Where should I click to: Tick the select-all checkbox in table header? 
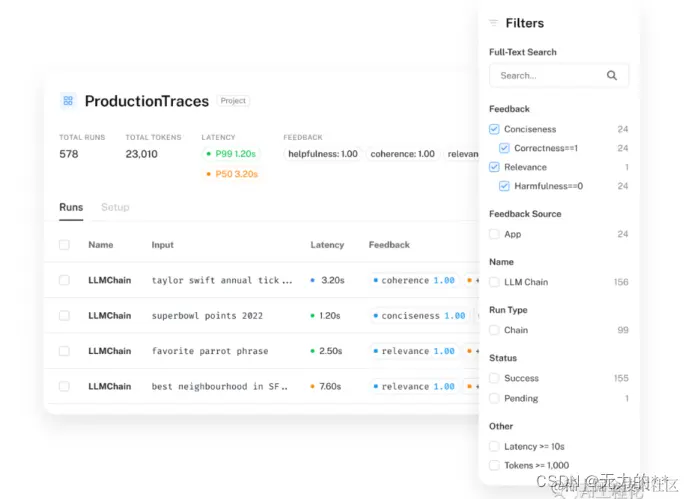coord(64,245)
